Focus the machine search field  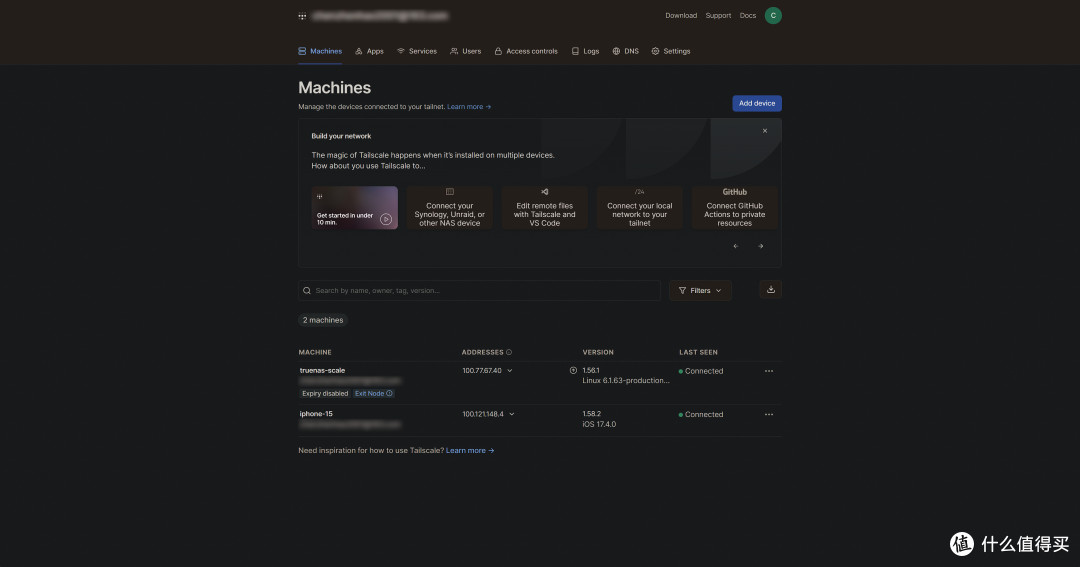coord(479,291)
